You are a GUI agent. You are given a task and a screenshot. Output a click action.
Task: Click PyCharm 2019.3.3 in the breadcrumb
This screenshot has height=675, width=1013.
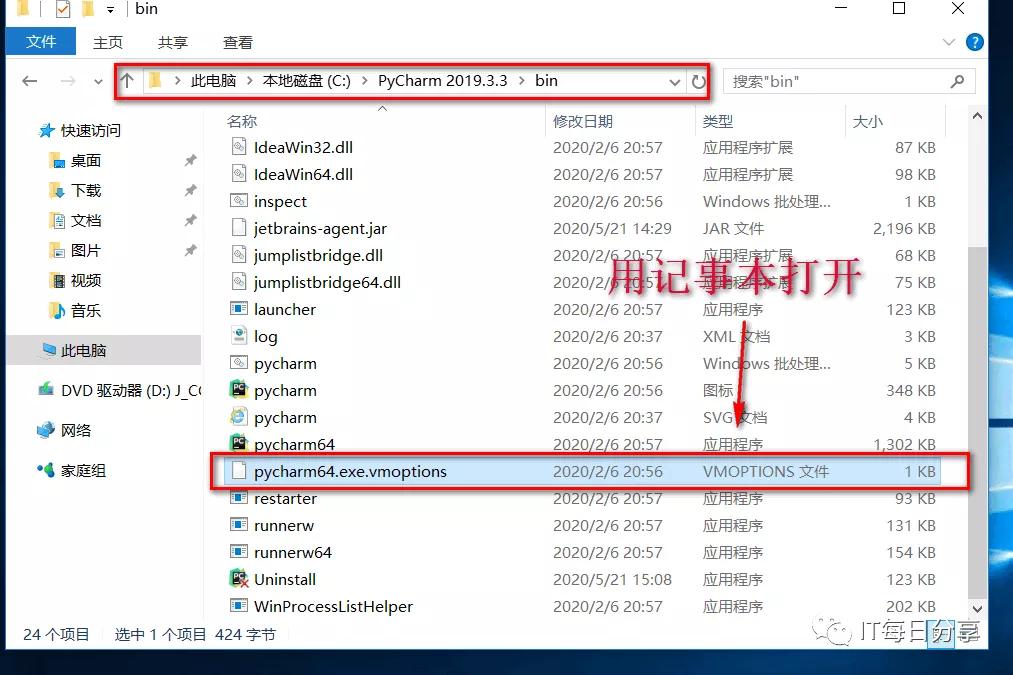[443, 81]
